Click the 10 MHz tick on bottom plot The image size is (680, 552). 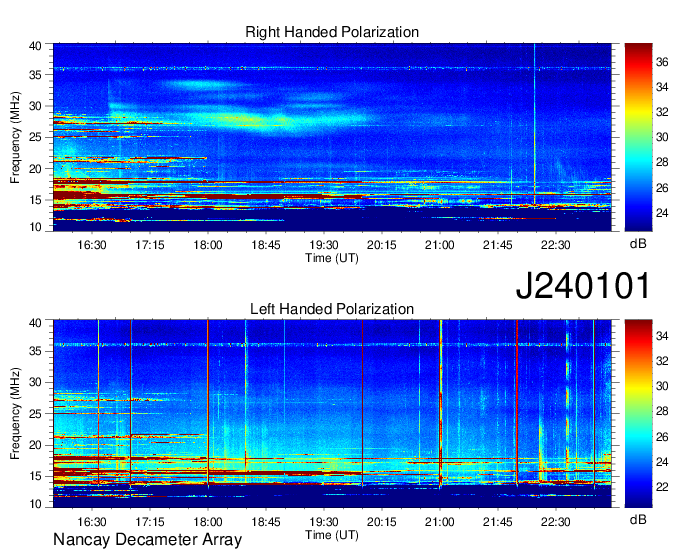(36, 504)
